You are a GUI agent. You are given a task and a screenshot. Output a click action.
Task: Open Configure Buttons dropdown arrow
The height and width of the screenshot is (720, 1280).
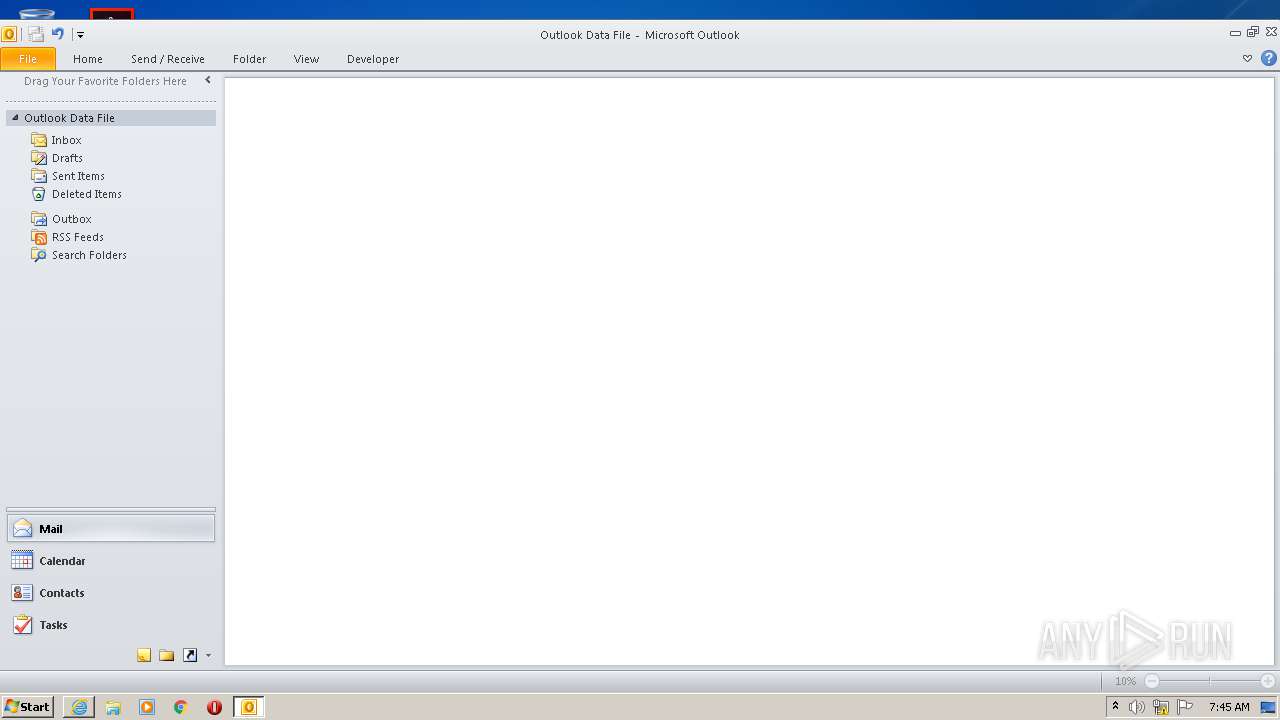point(208,656)
